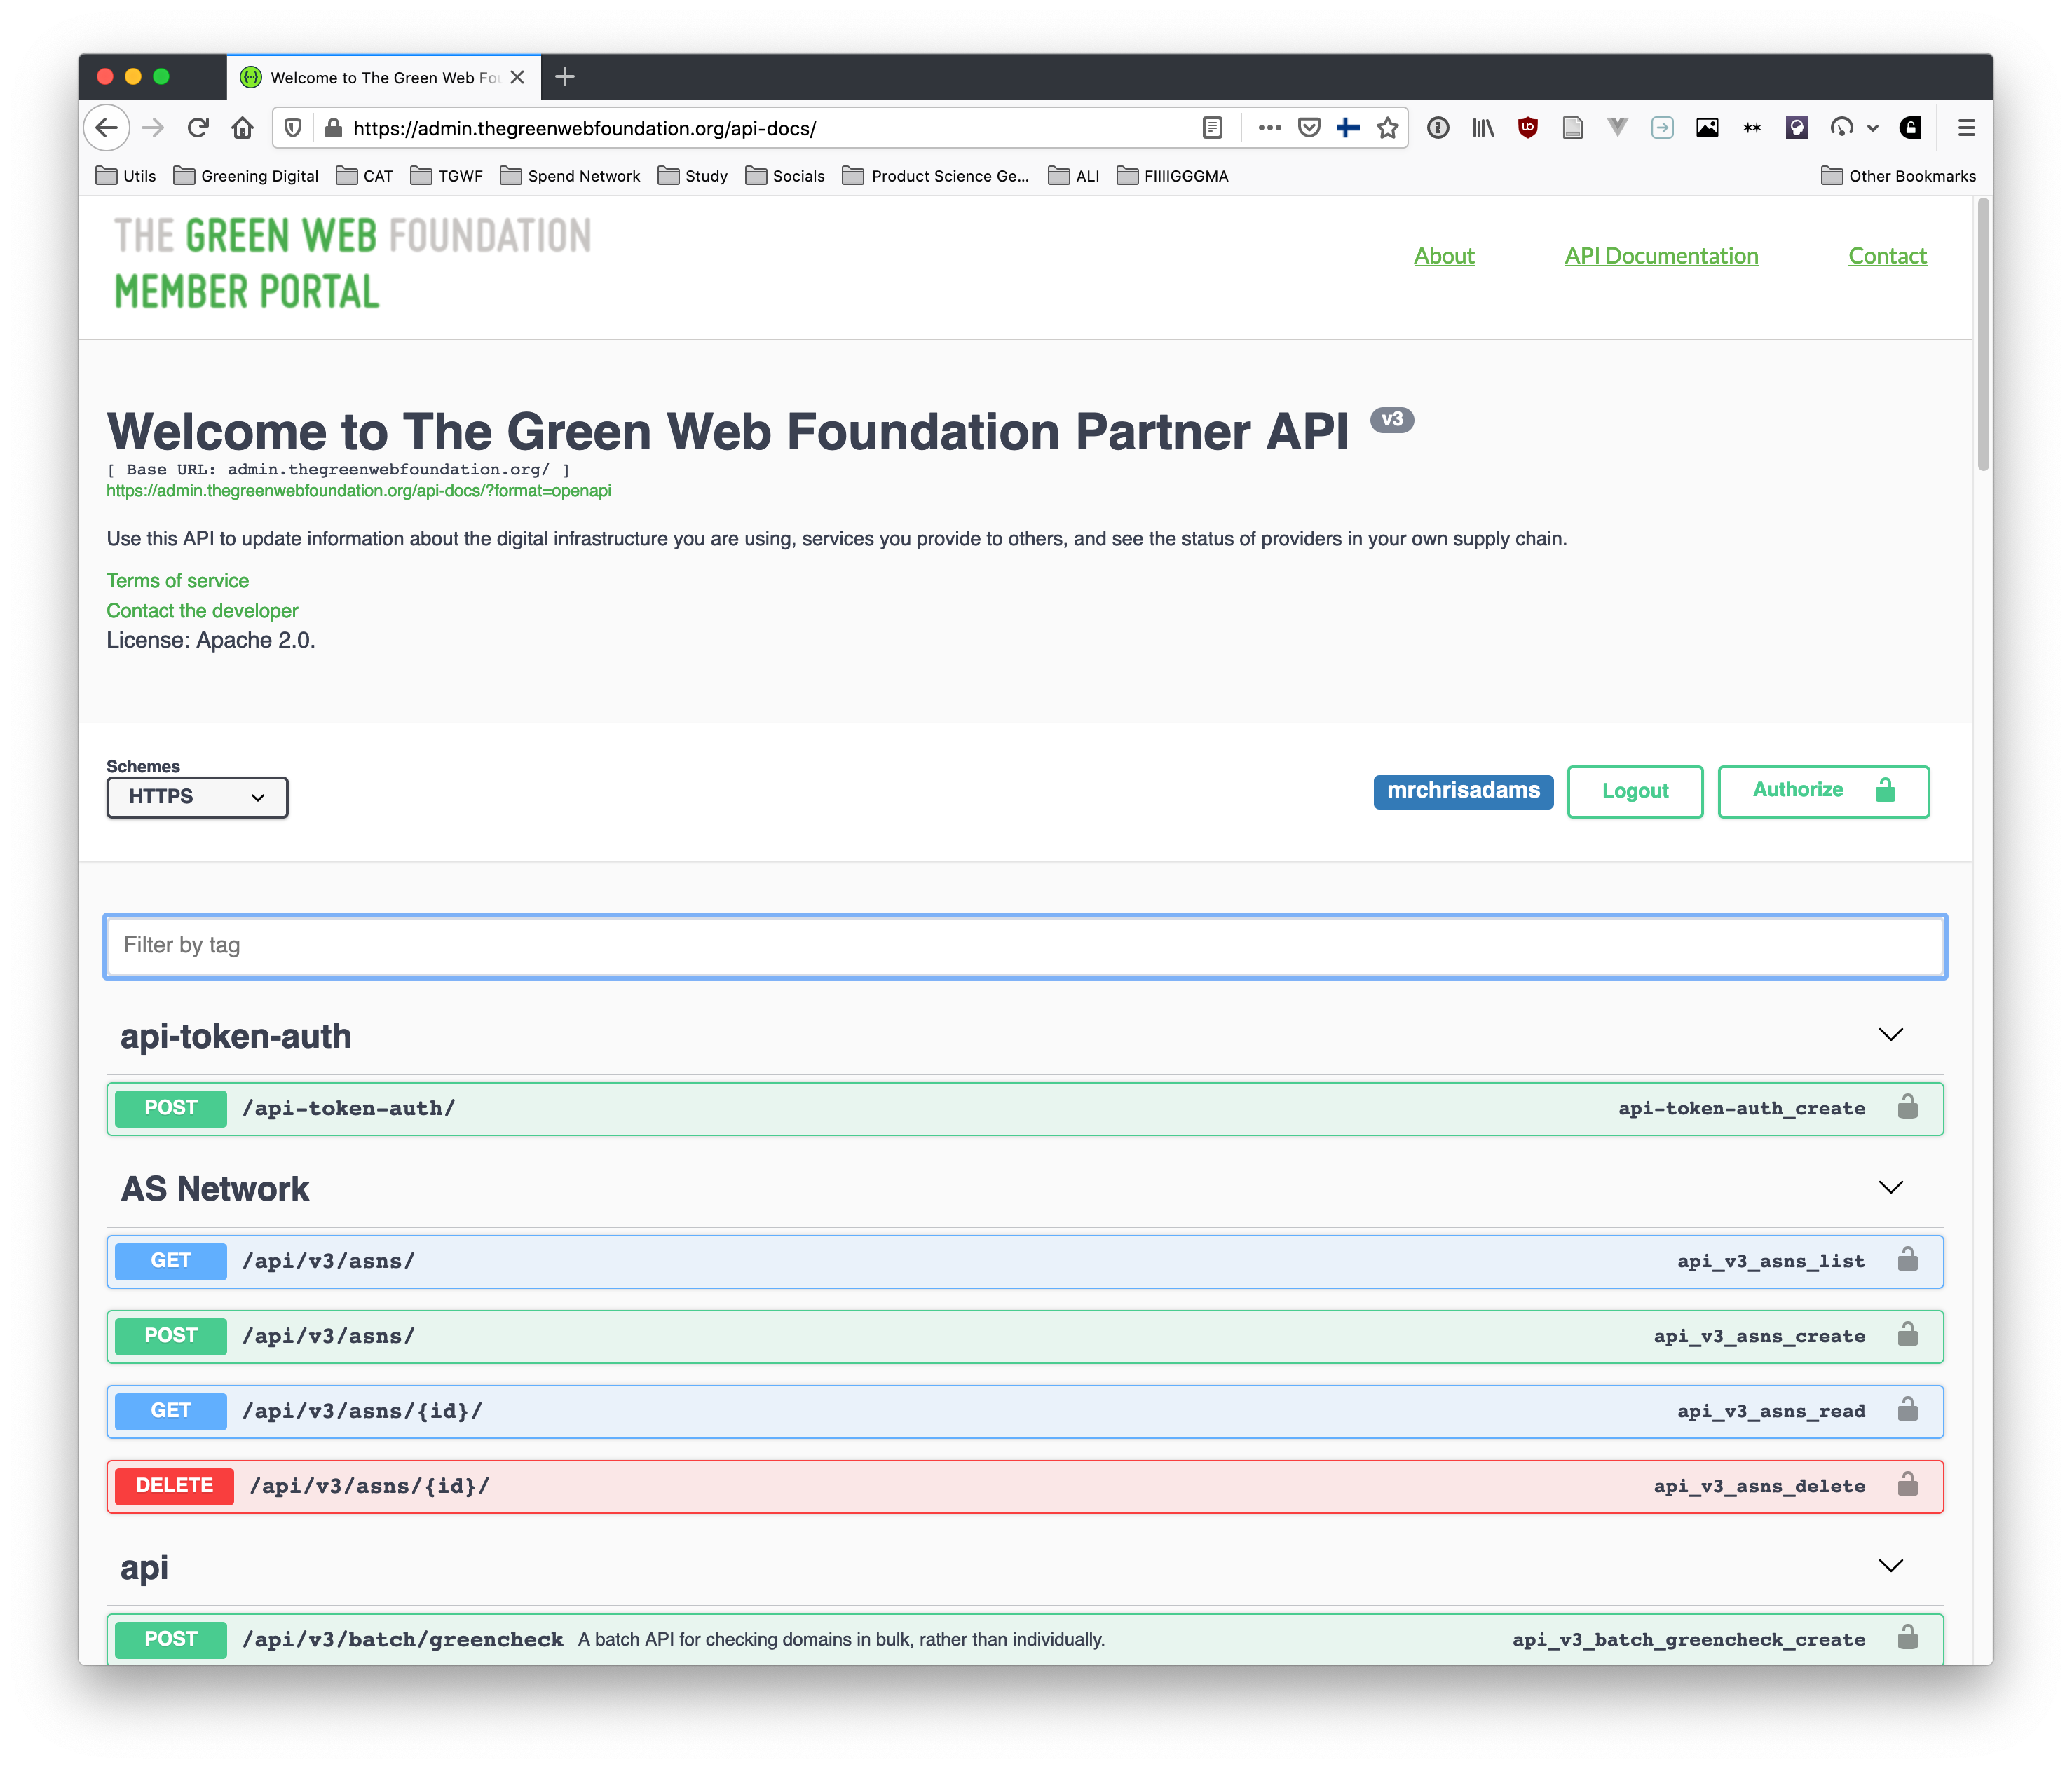Reload the page with the refresh icon

tap(198, 128)
